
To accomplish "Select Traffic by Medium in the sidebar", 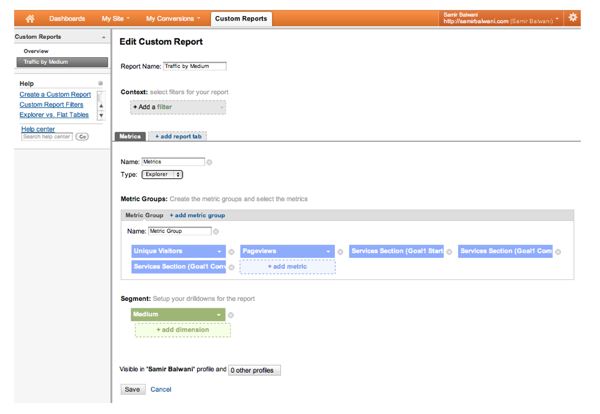I will 62,62.
